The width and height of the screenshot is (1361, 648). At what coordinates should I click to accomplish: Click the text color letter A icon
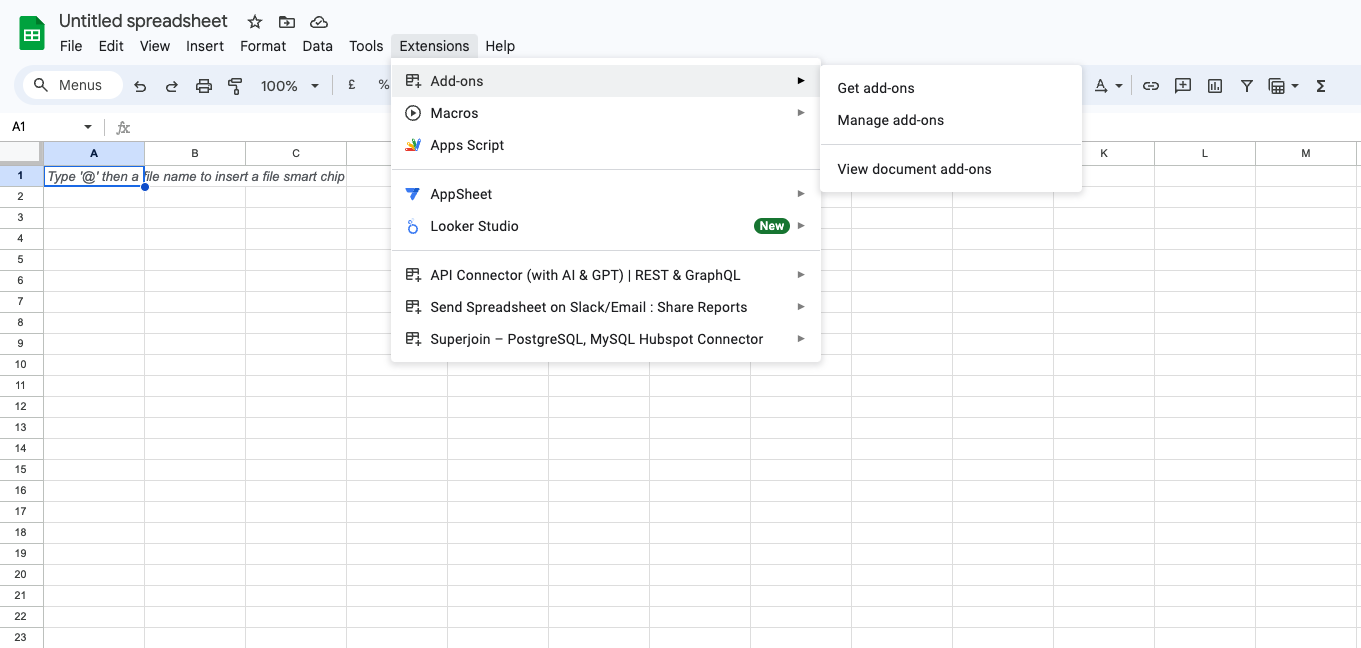(1101, 86)
